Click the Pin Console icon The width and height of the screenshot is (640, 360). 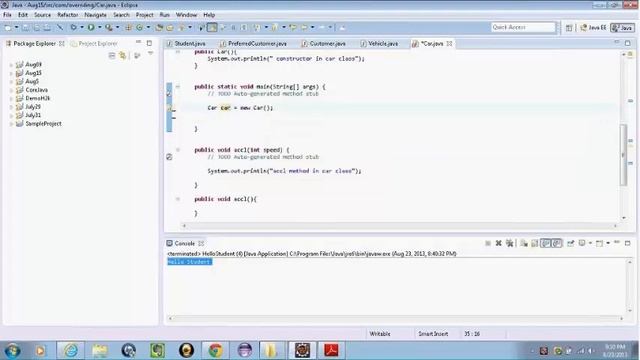[571, 243]
